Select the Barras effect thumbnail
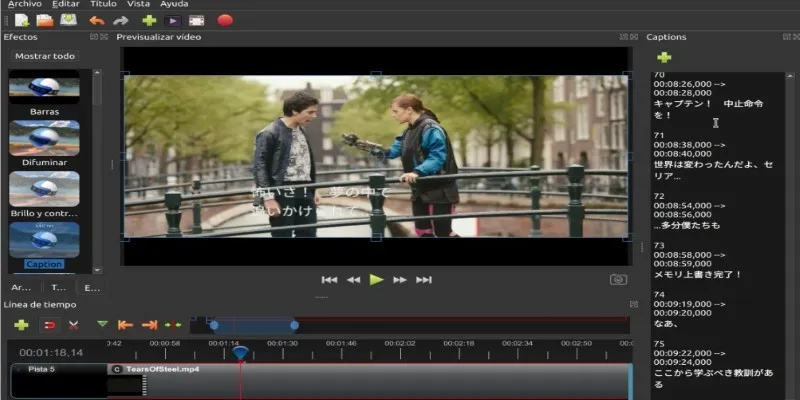Image resolution: width=800 pixels, height=400 pixels. click(44, 87)
